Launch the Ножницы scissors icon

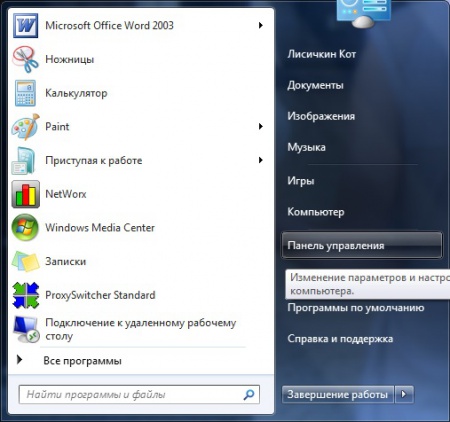click(x=26, y=59)
